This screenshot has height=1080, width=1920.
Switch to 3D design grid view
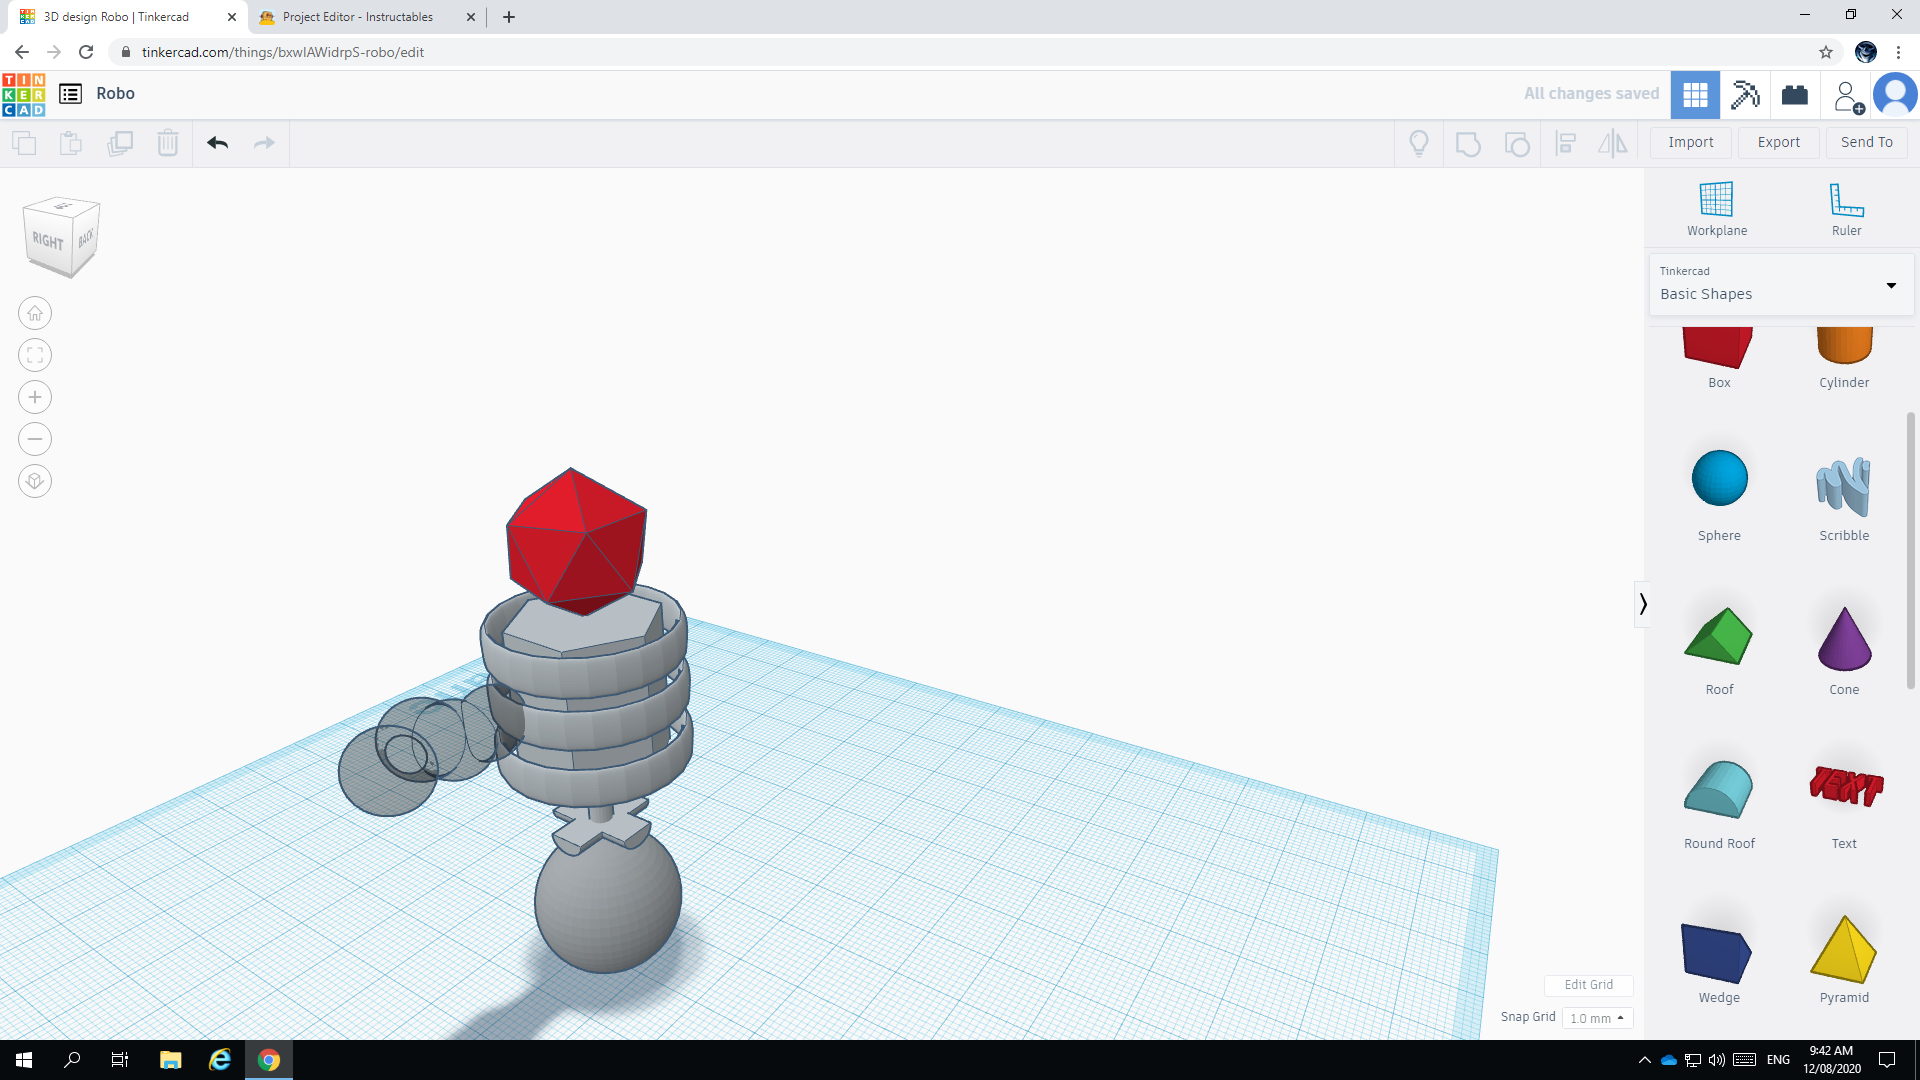pyautogui.click(x=1695, y=95)
